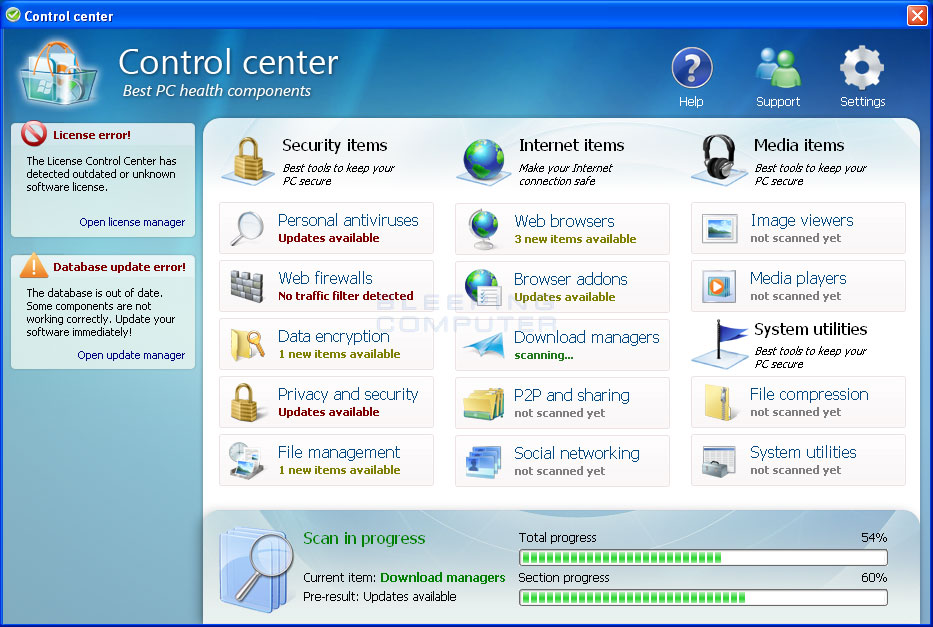Viewport: 933px width, 627px height.
Task: Open the Media players item
Action: [799, 286]
